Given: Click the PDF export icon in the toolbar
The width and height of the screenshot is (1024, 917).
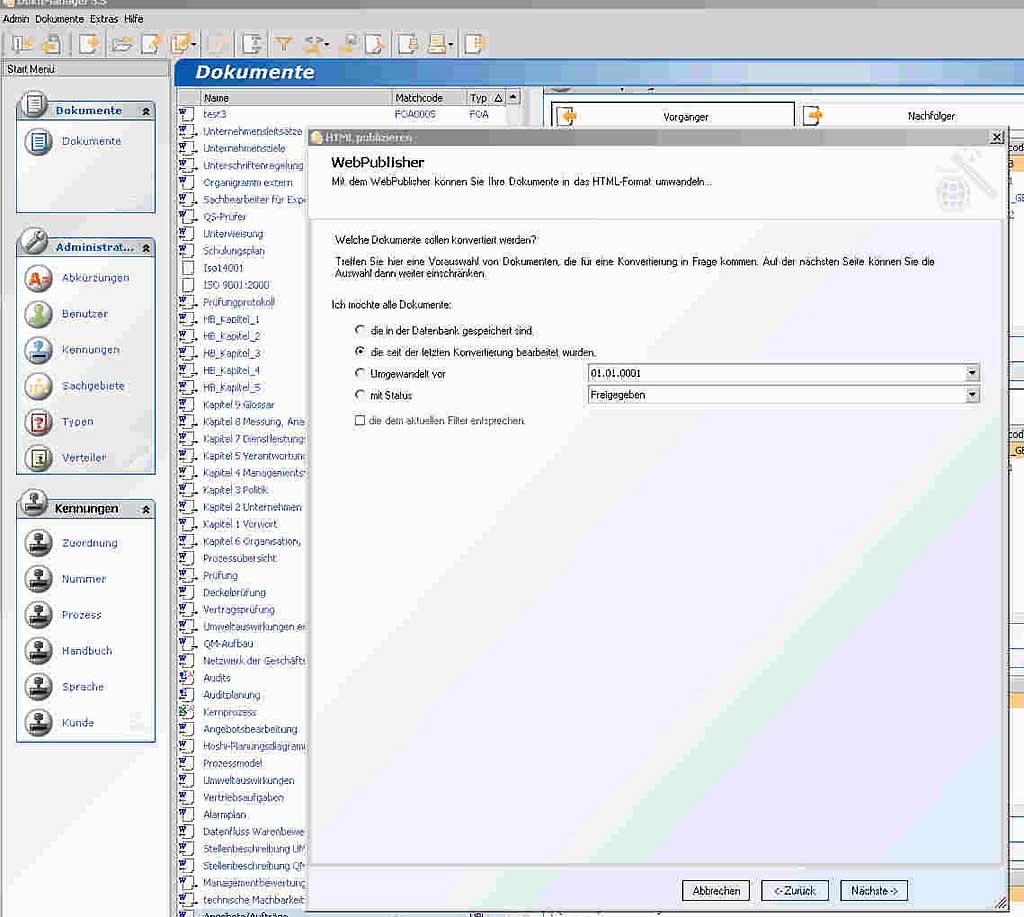Looking at the screenshot, I should [375, 44].
